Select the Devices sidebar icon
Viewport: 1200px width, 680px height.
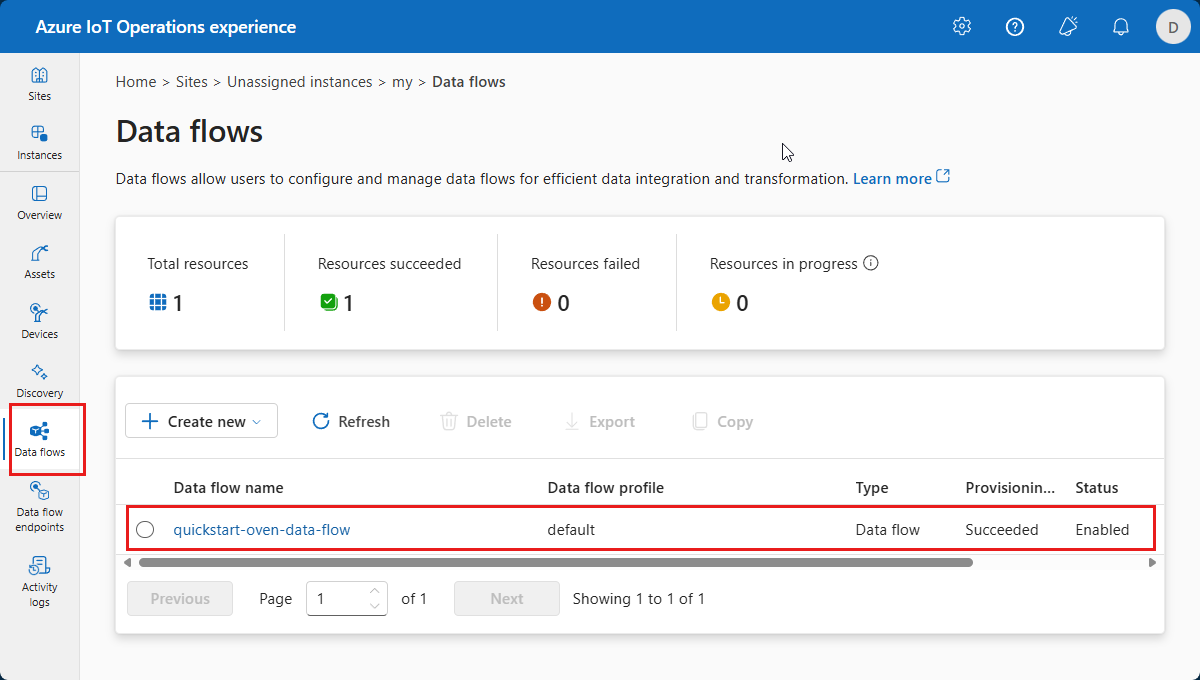39,320
